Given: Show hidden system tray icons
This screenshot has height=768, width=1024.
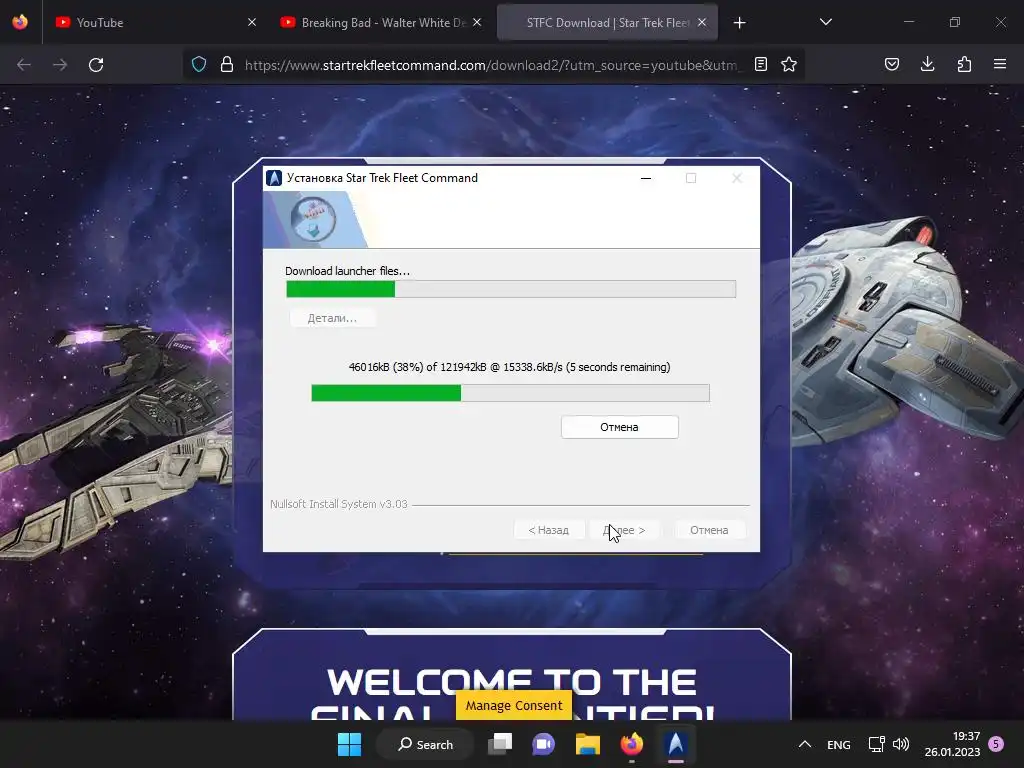Looking at the screenshot, I should point(805,744).
